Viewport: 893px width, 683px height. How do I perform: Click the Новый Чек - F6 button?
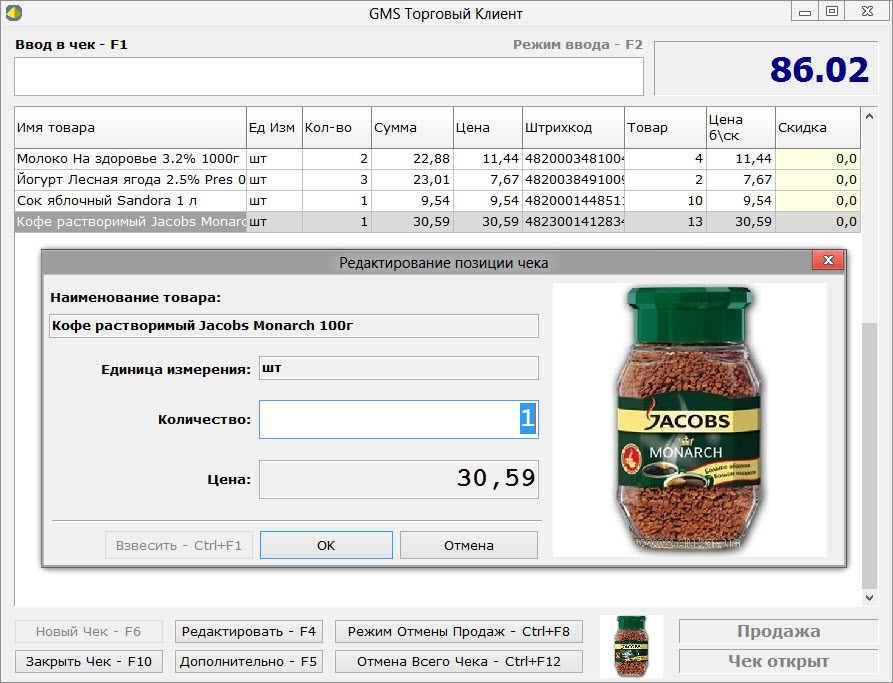pyautogui.click(x=88, y=631)
